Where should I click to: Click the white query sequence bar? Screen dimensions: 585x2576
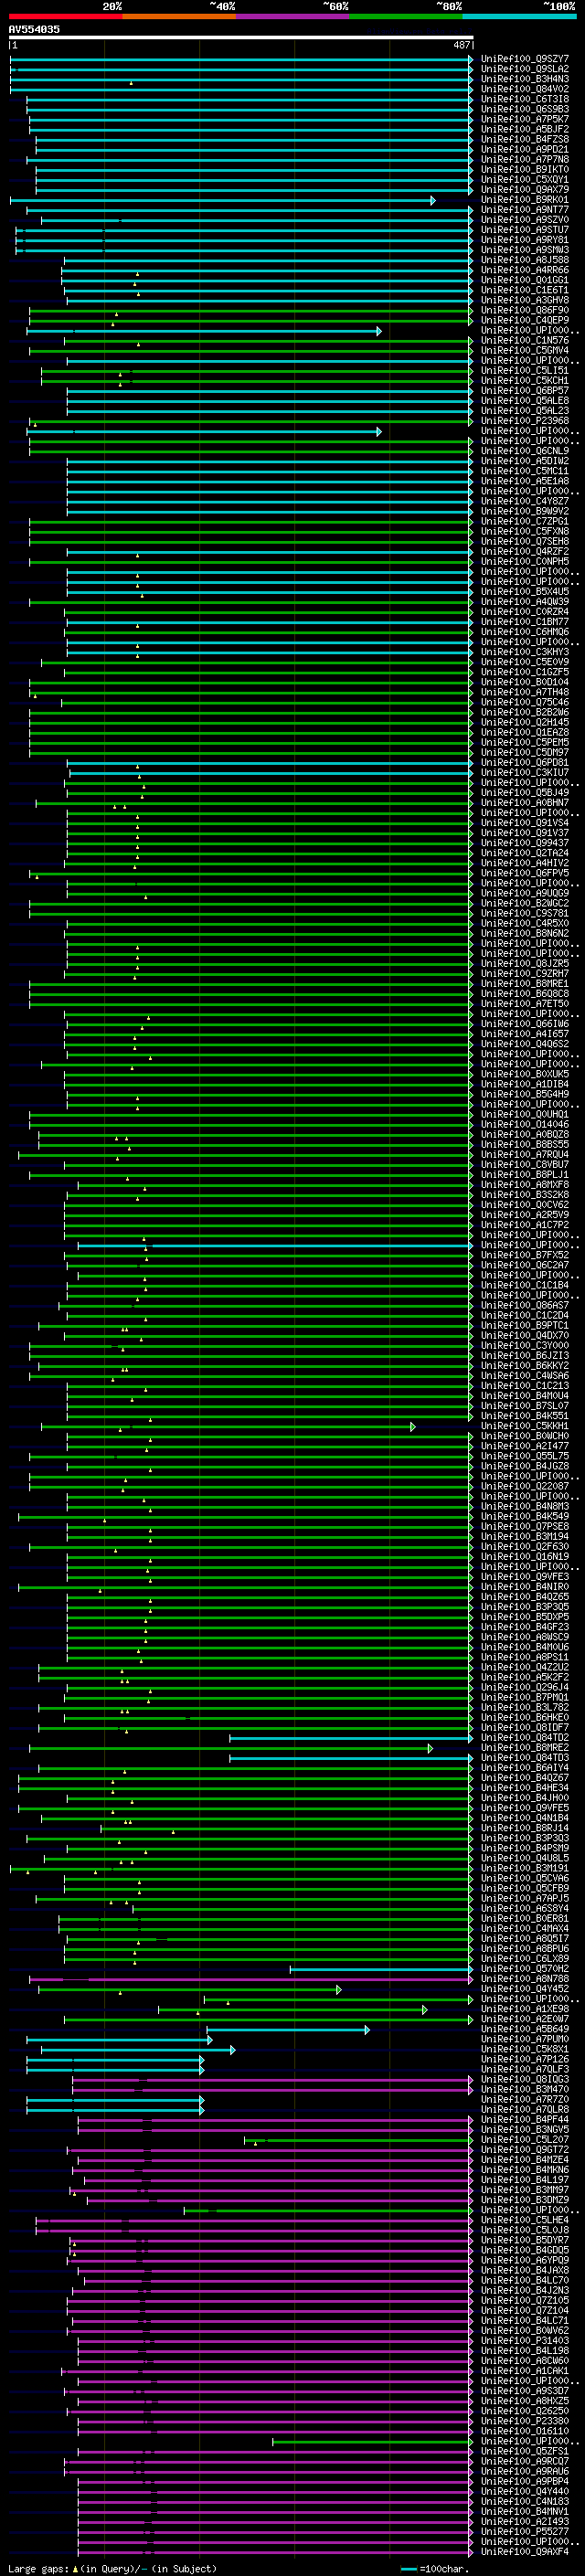click(x=241, y=37)
